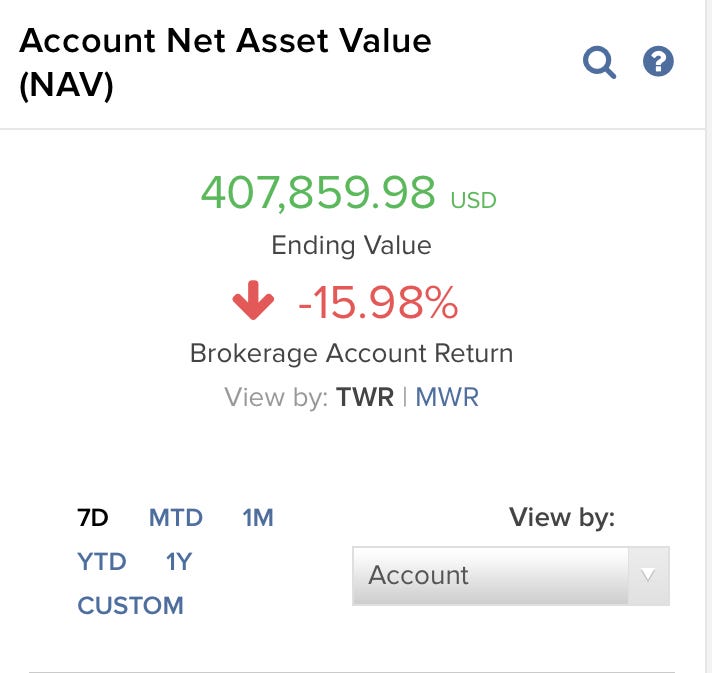712x673 pixels.
Task: Click the 407,859.98 ending value figure
Action: point(318,193)
